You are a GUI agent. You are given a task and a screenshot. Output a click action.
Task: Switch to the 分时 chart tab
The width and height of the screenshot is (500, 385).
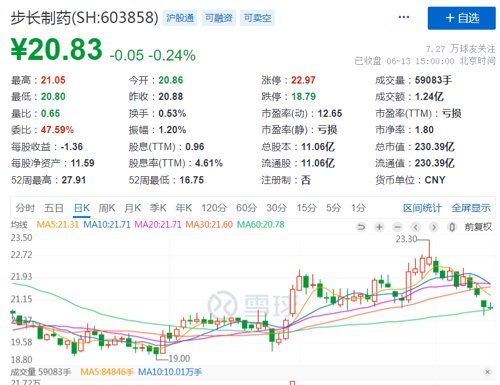pos(25,208)
